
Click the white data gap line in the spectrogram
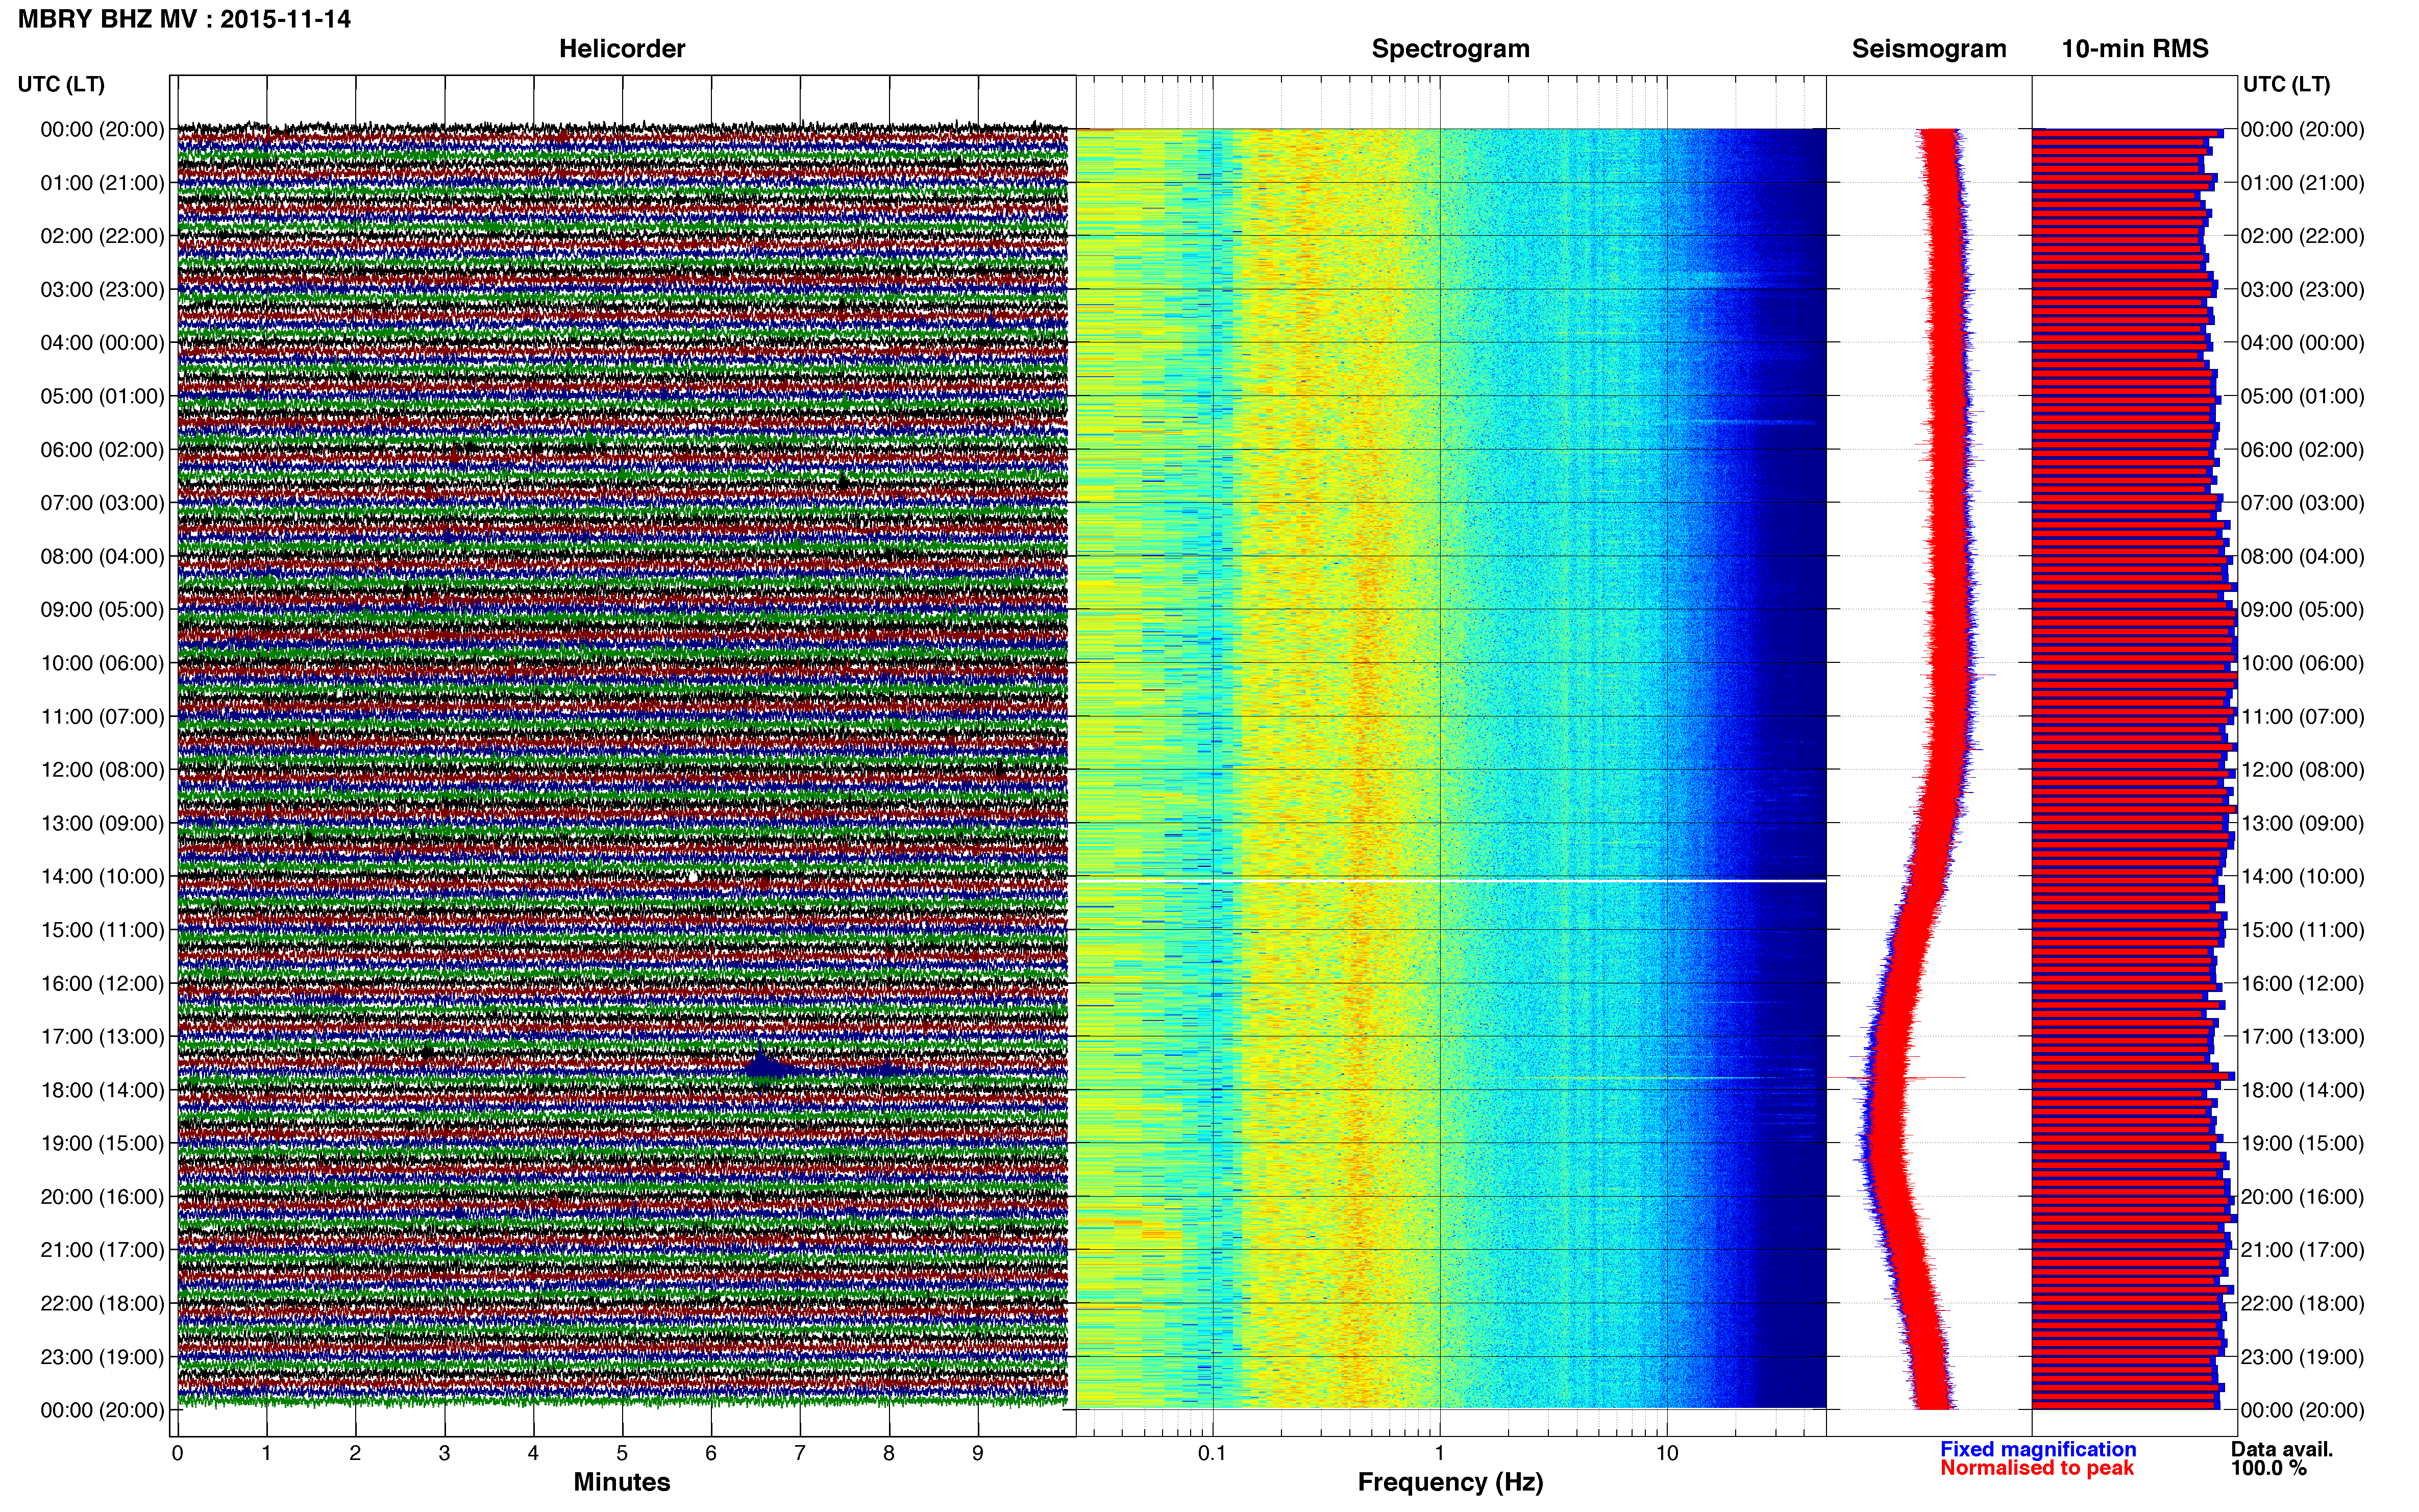click(1450, 881)
